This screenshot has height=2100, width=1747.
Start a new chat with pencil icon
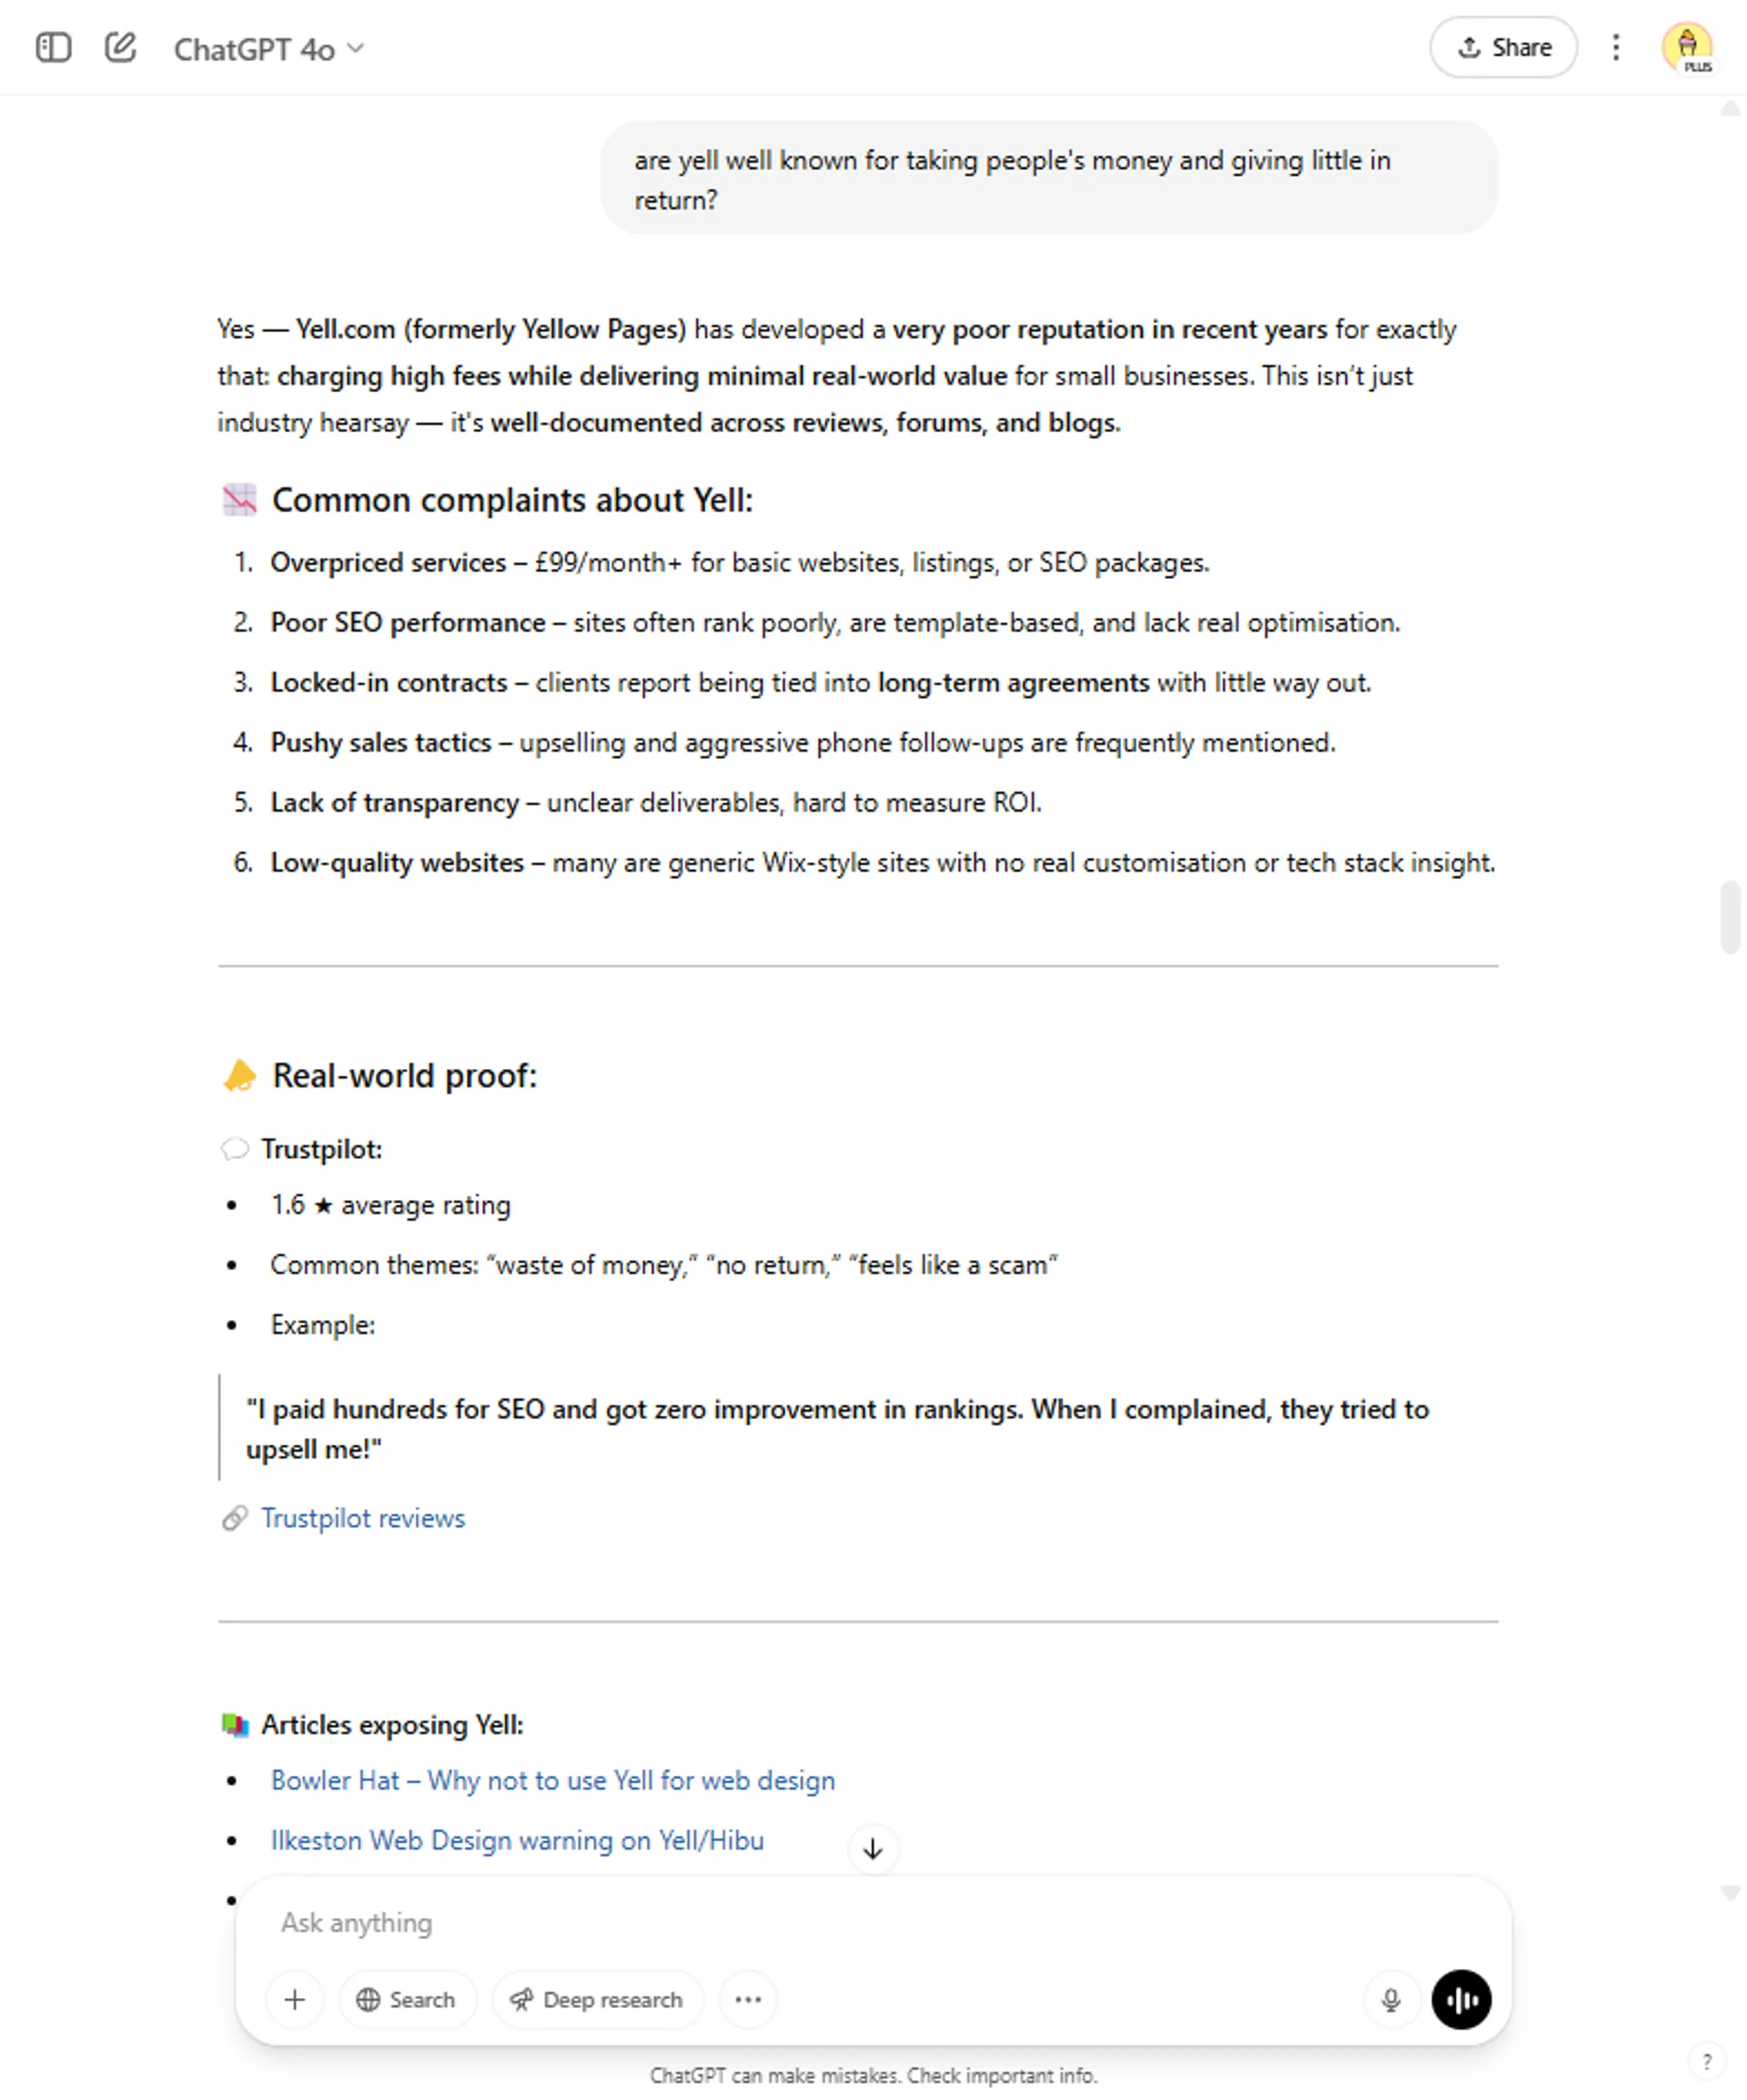coord(120,48)
